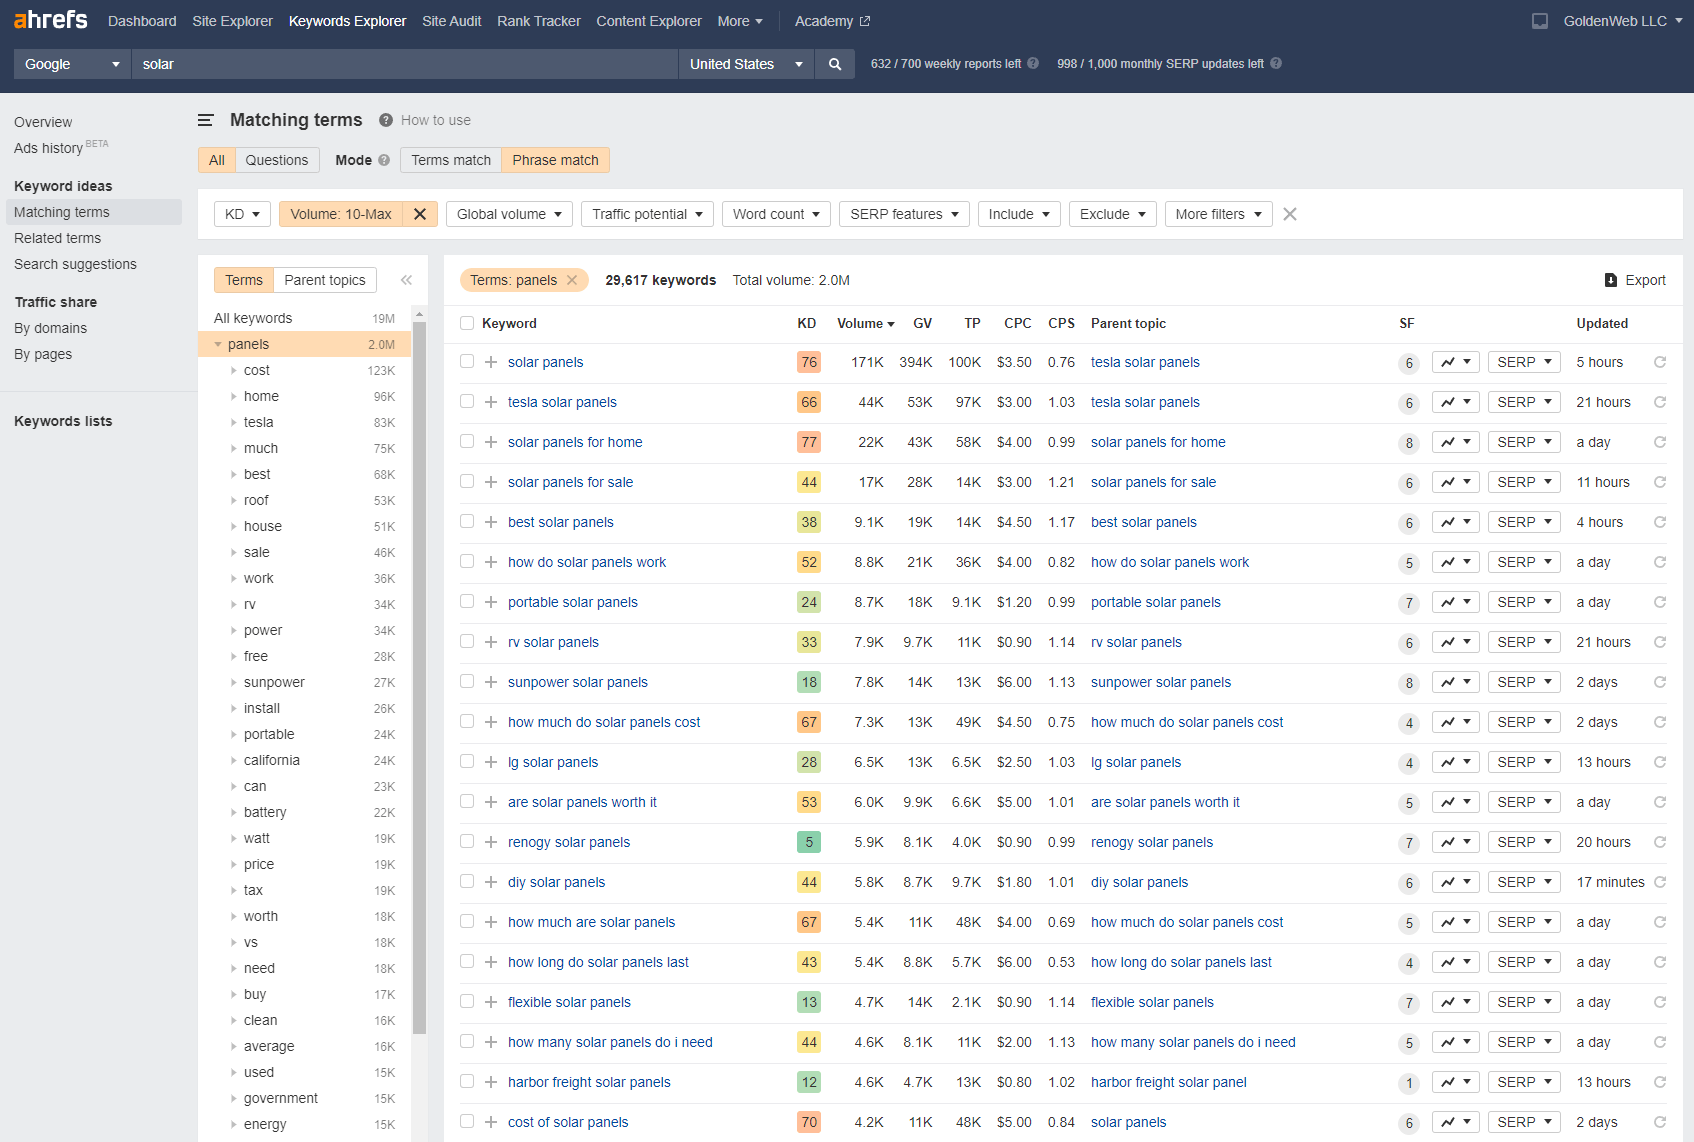Toggle the select-all keywords checkbox
Image resolution: width=1694 pixels, height=1142 pixels.
[467, 323]
